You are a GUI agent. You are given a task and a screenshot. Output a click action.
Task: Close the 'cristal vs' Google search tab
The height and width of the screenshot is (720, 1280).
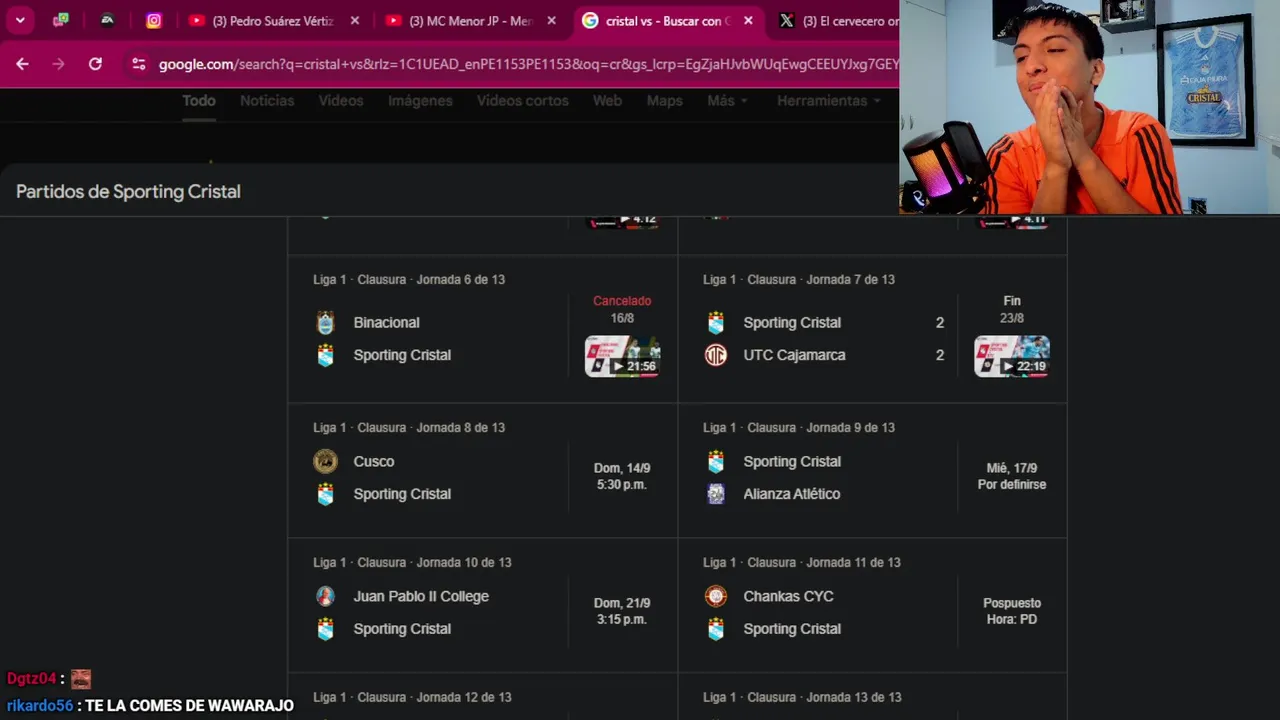click(748, 20)
